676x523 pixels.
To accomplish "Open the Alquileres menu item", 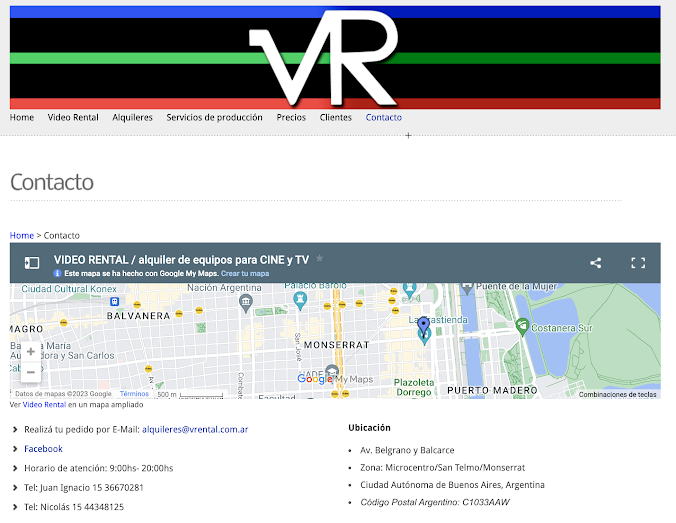I will pyautogui.click(x=132, y=117).
